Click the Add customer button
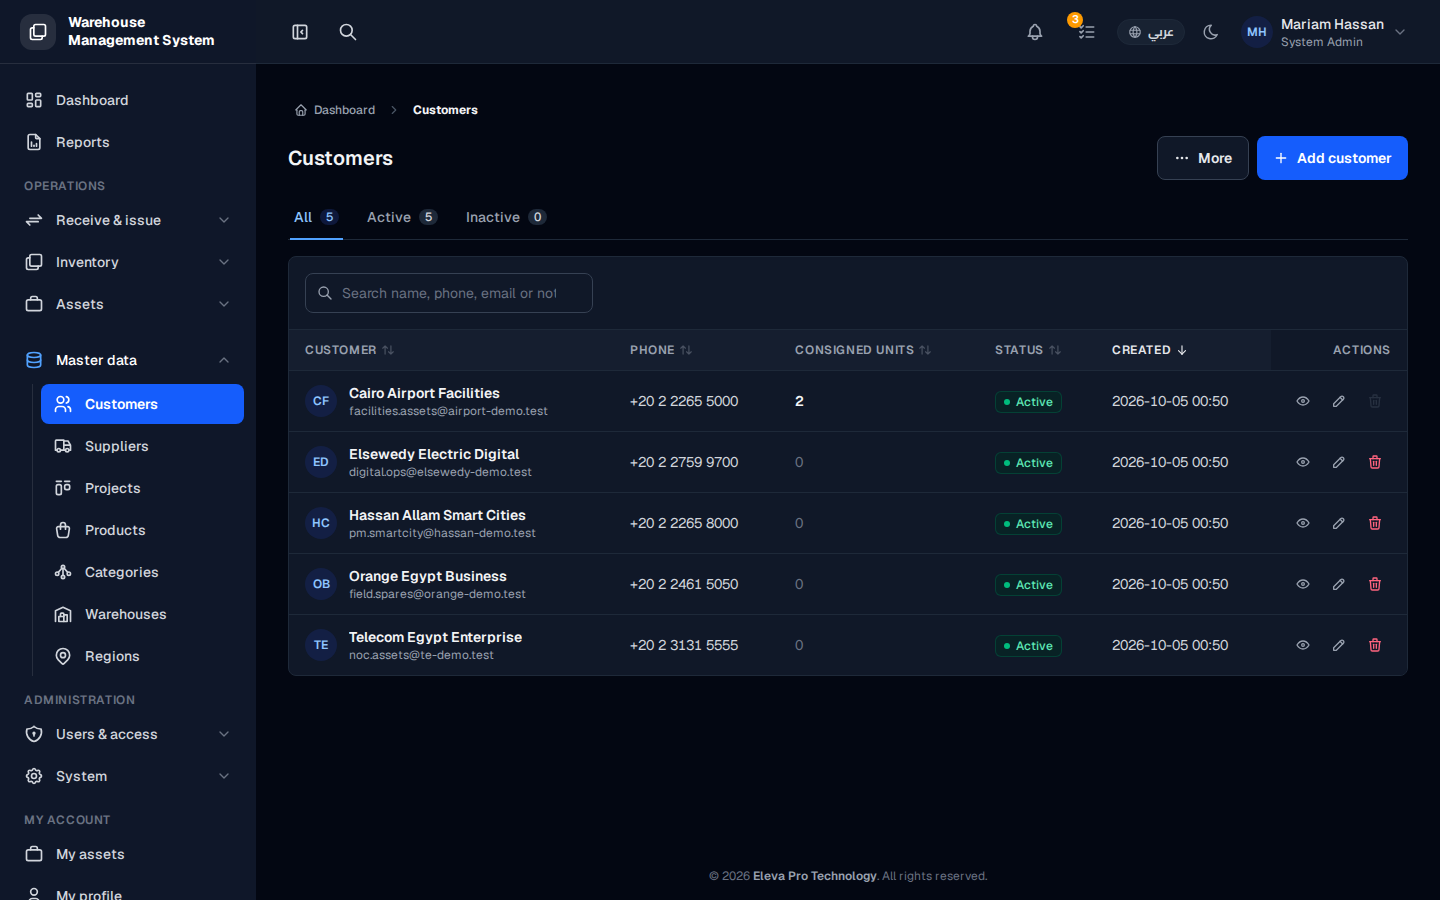 point(1332,158)
